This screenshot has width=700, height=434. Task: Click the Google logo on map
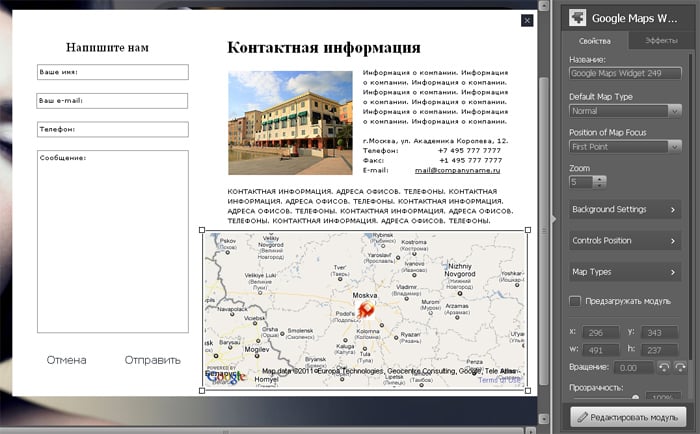coord(225,376)
